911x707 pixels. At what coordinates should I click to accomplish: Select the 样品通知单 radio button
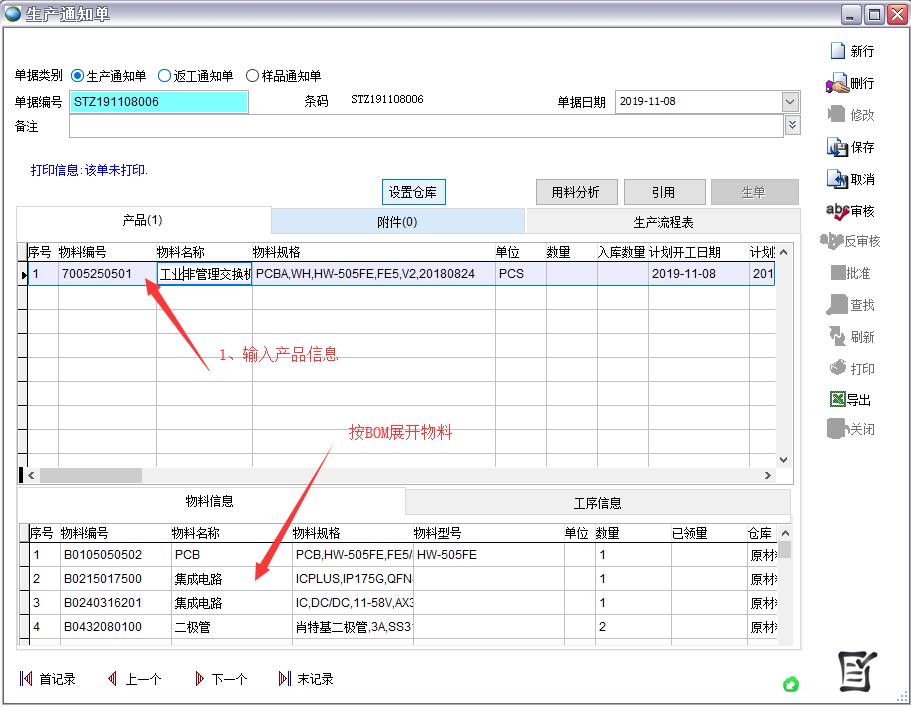click(252, 76)
